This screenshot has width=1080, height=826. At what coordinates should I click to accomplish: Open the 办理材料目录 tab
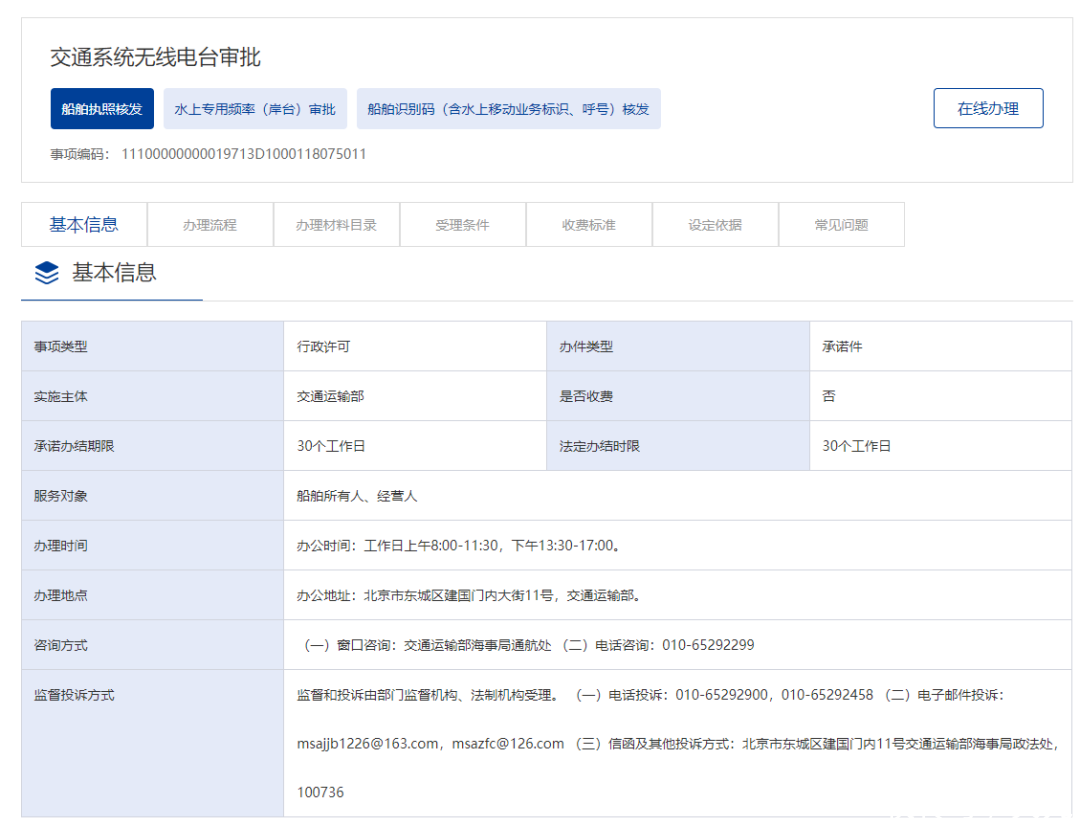coord(336,224)
